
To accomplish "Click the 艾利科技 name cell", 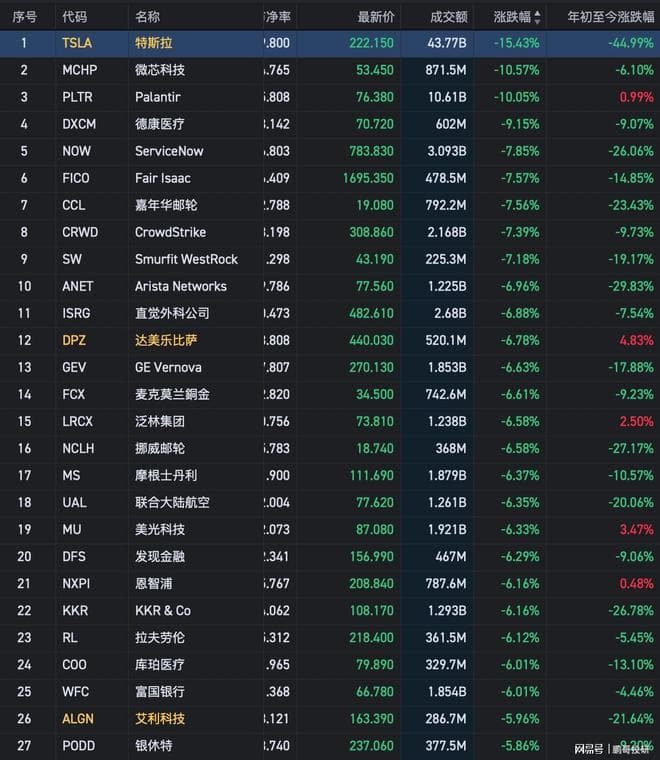I will click(x=160, y=719).
